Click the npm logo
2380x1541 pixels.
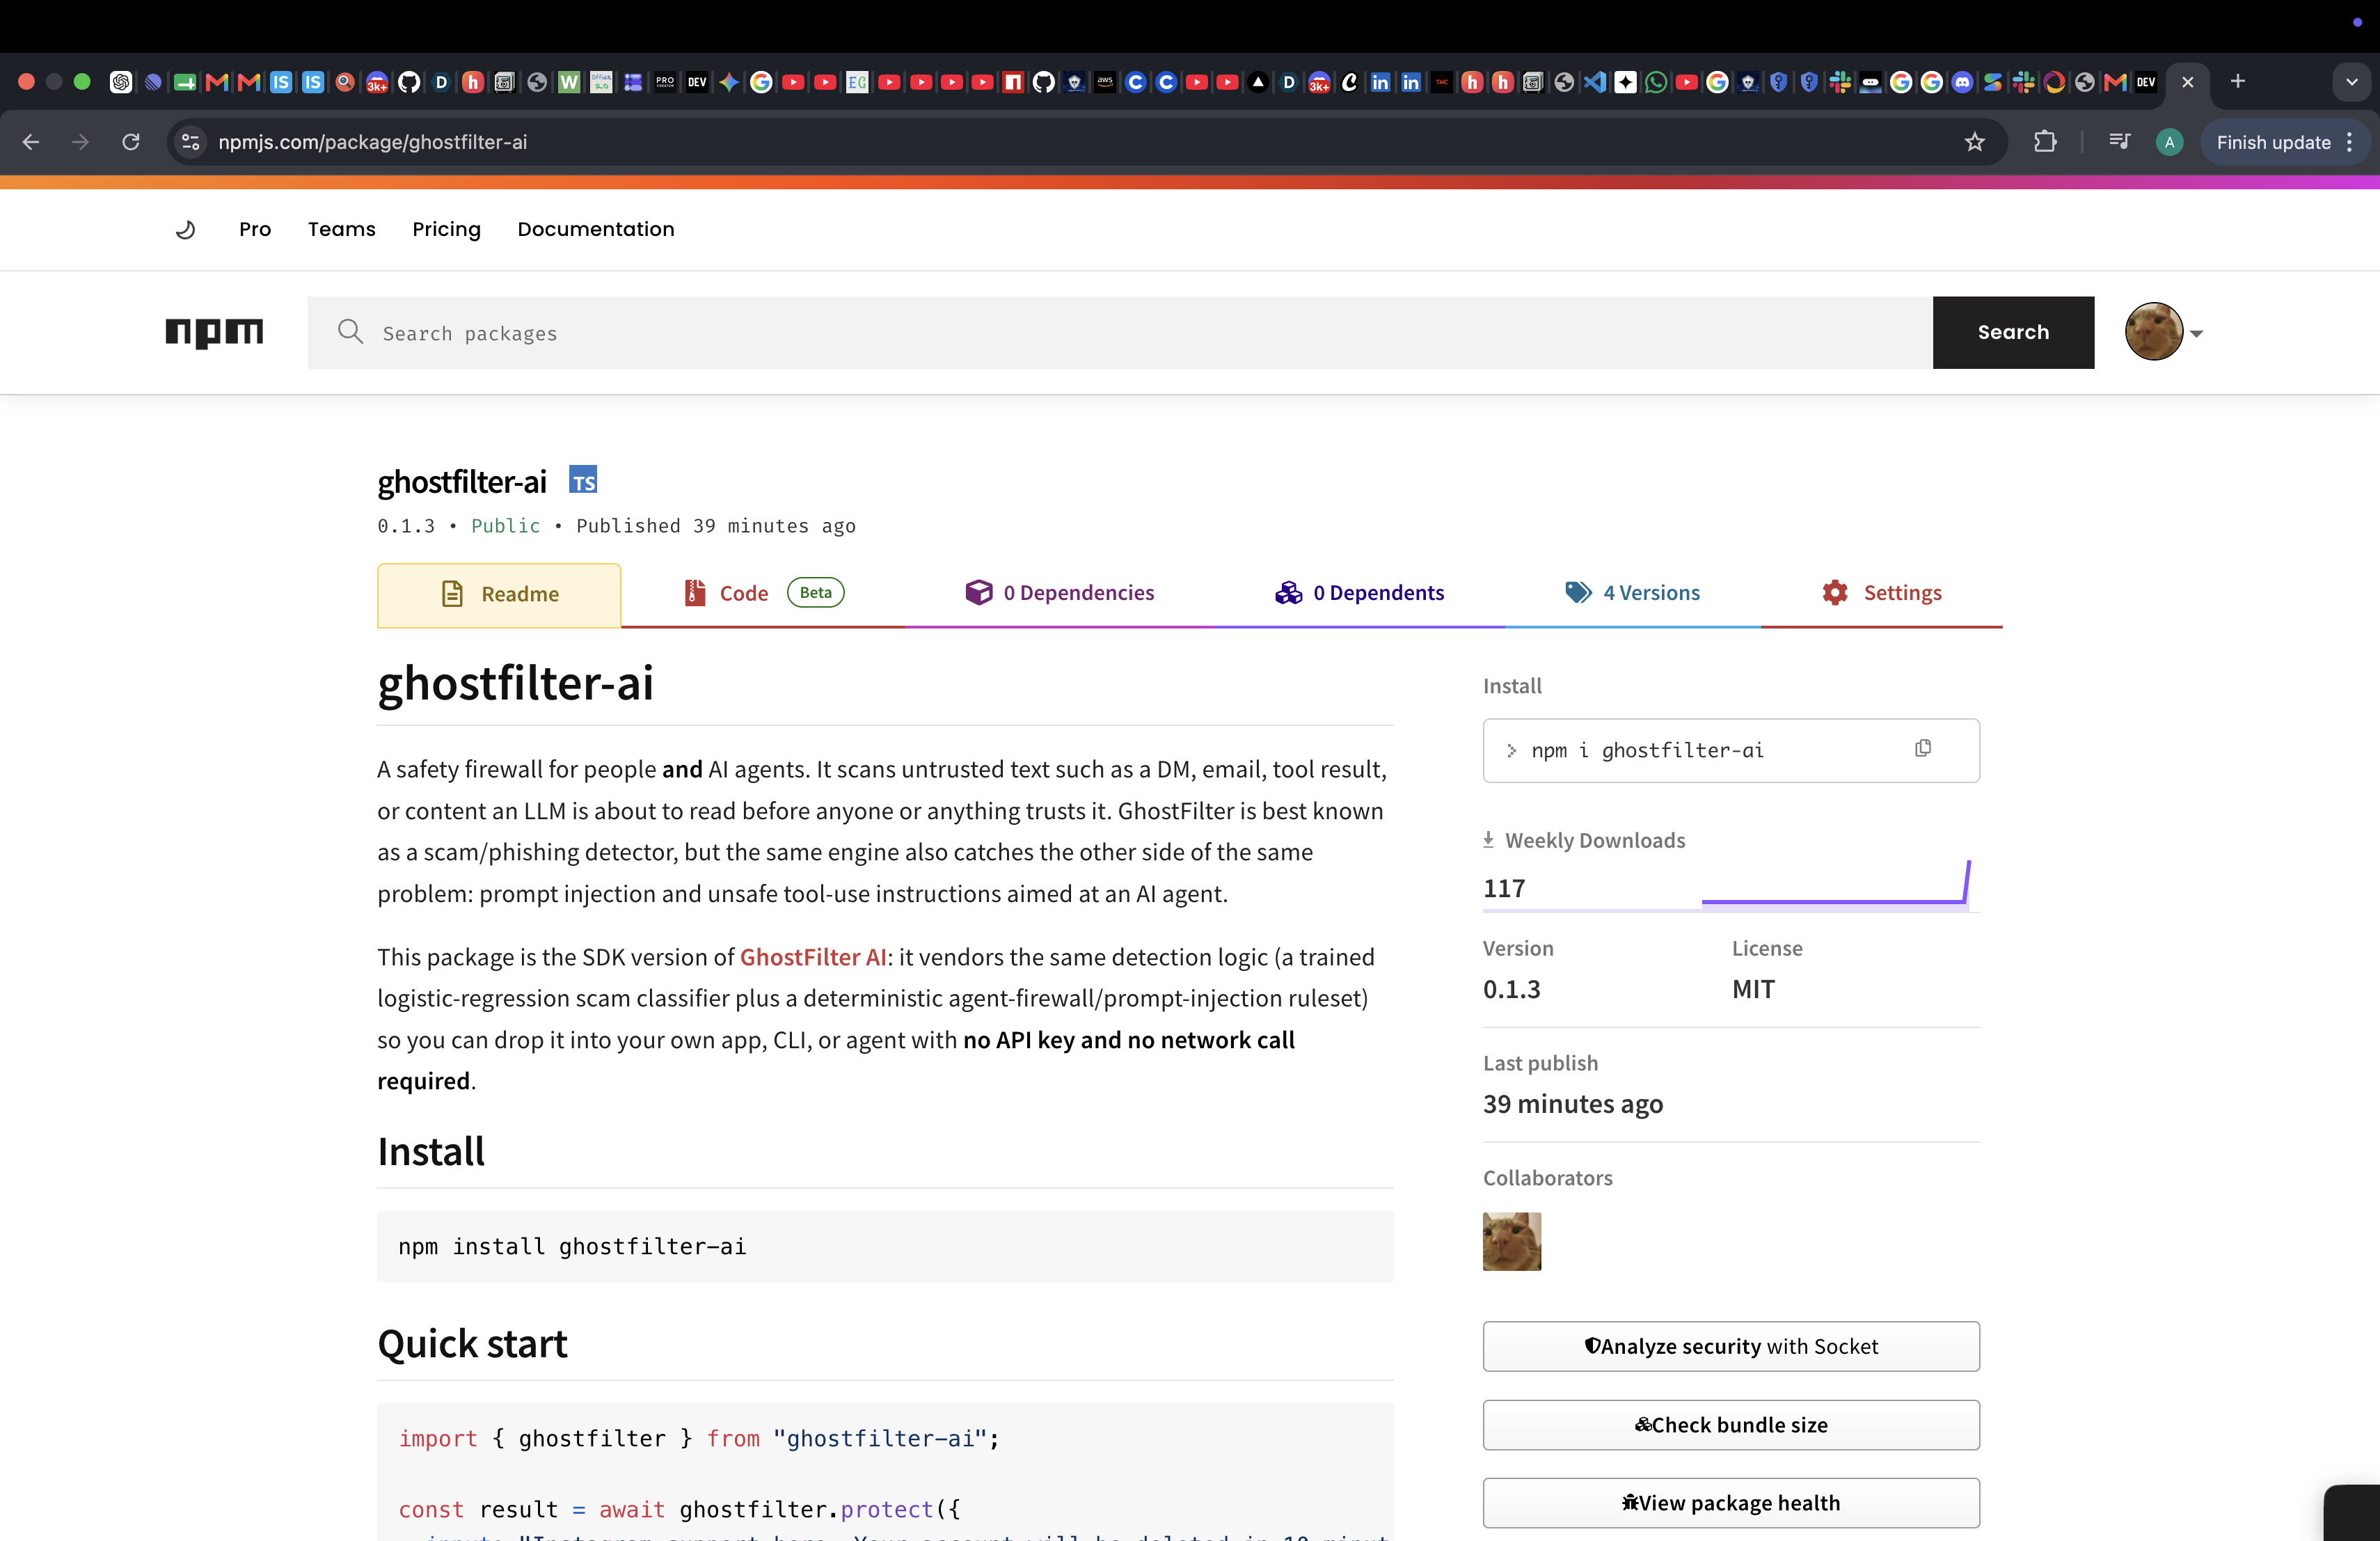[214, 332]
